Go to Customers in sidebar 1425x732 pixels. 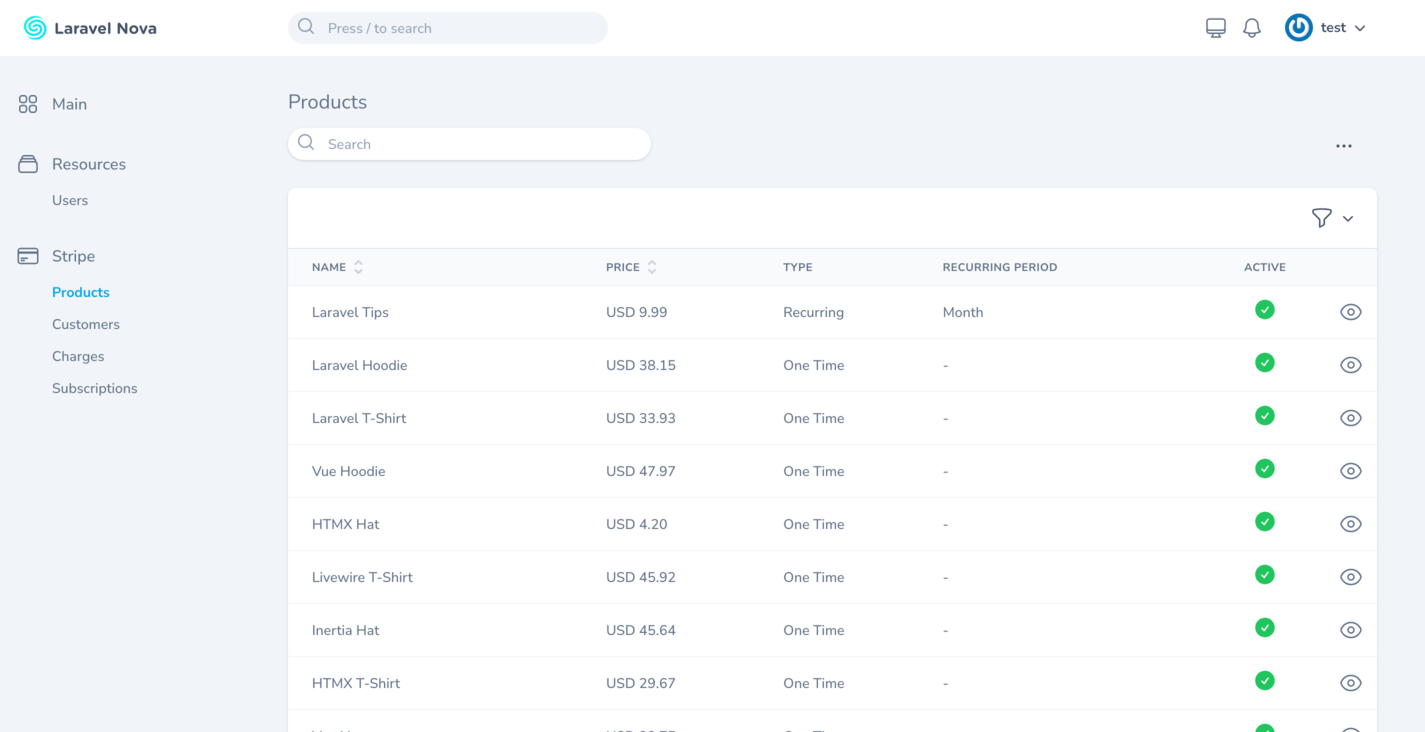tap(86, 324)
